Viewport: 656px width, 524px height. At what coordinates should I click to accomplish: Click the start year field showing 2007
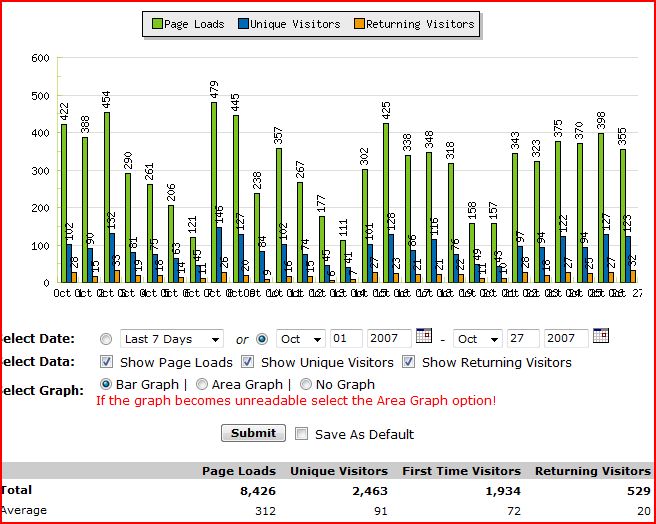click(390, 339)
